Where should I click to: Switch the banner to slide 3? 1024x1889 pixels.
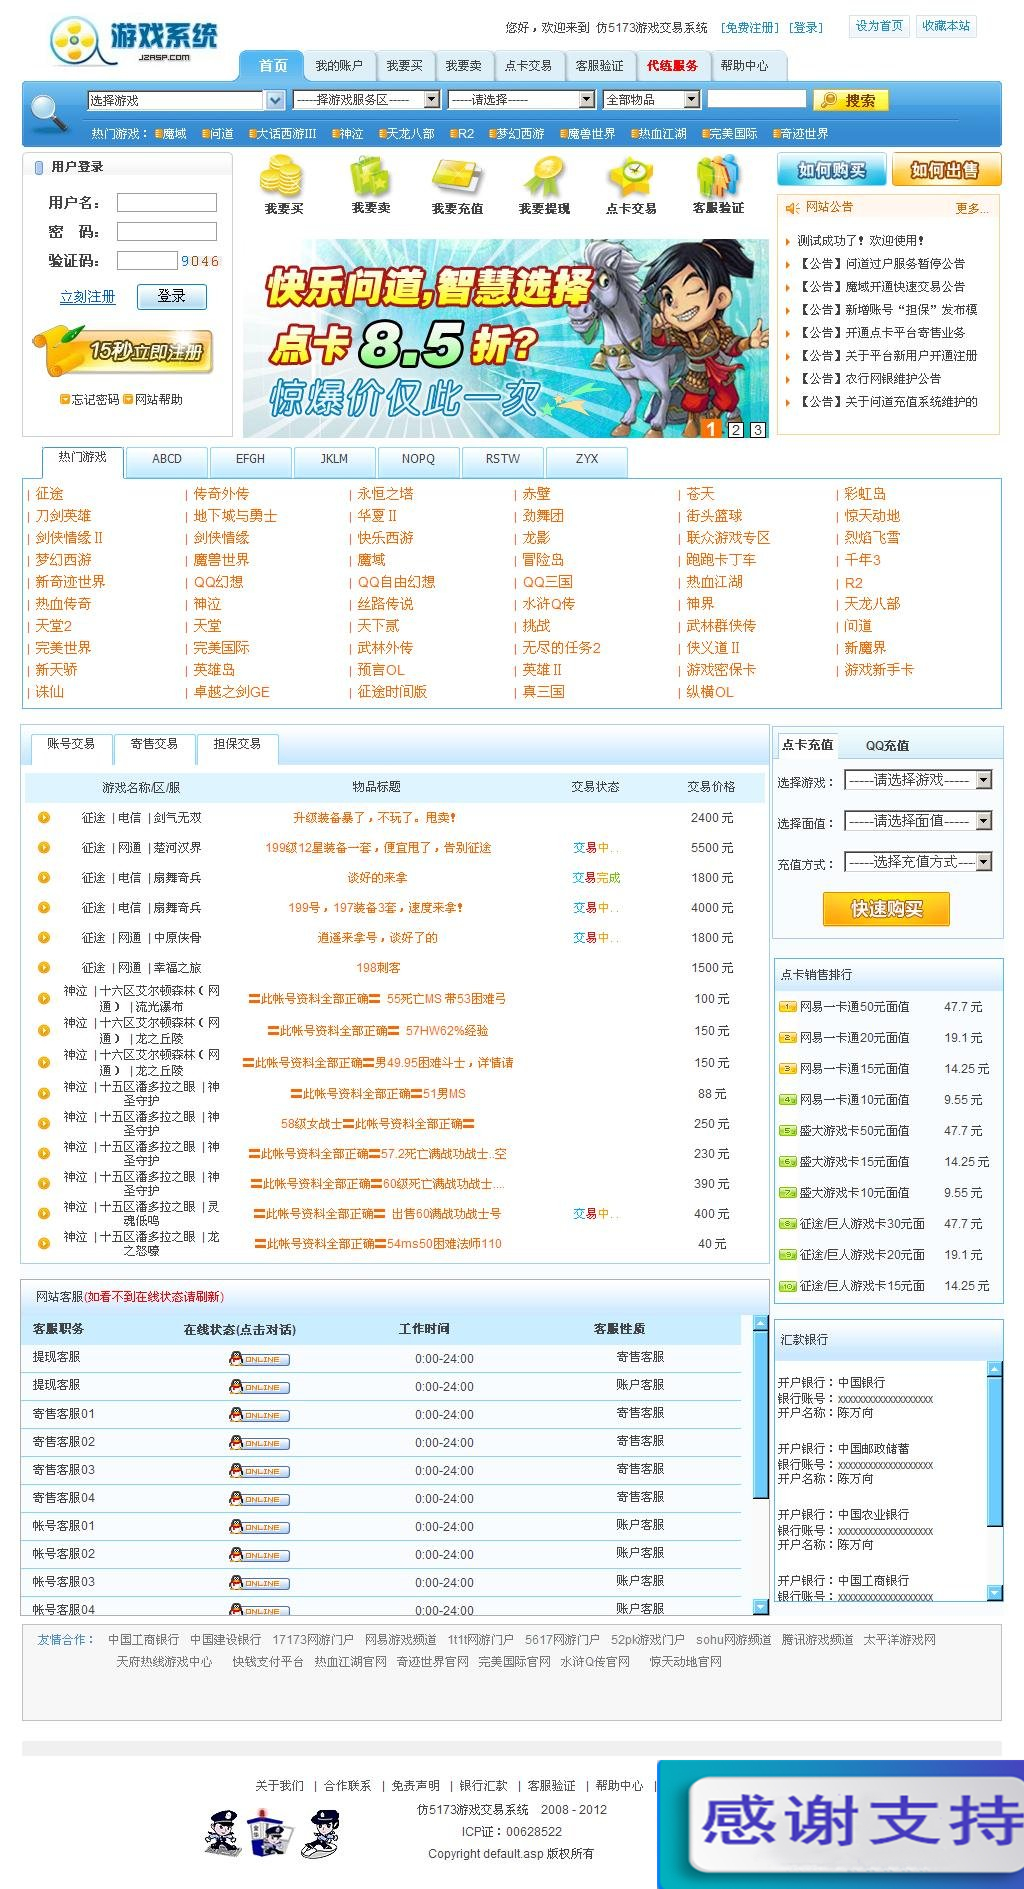point(758,429)
